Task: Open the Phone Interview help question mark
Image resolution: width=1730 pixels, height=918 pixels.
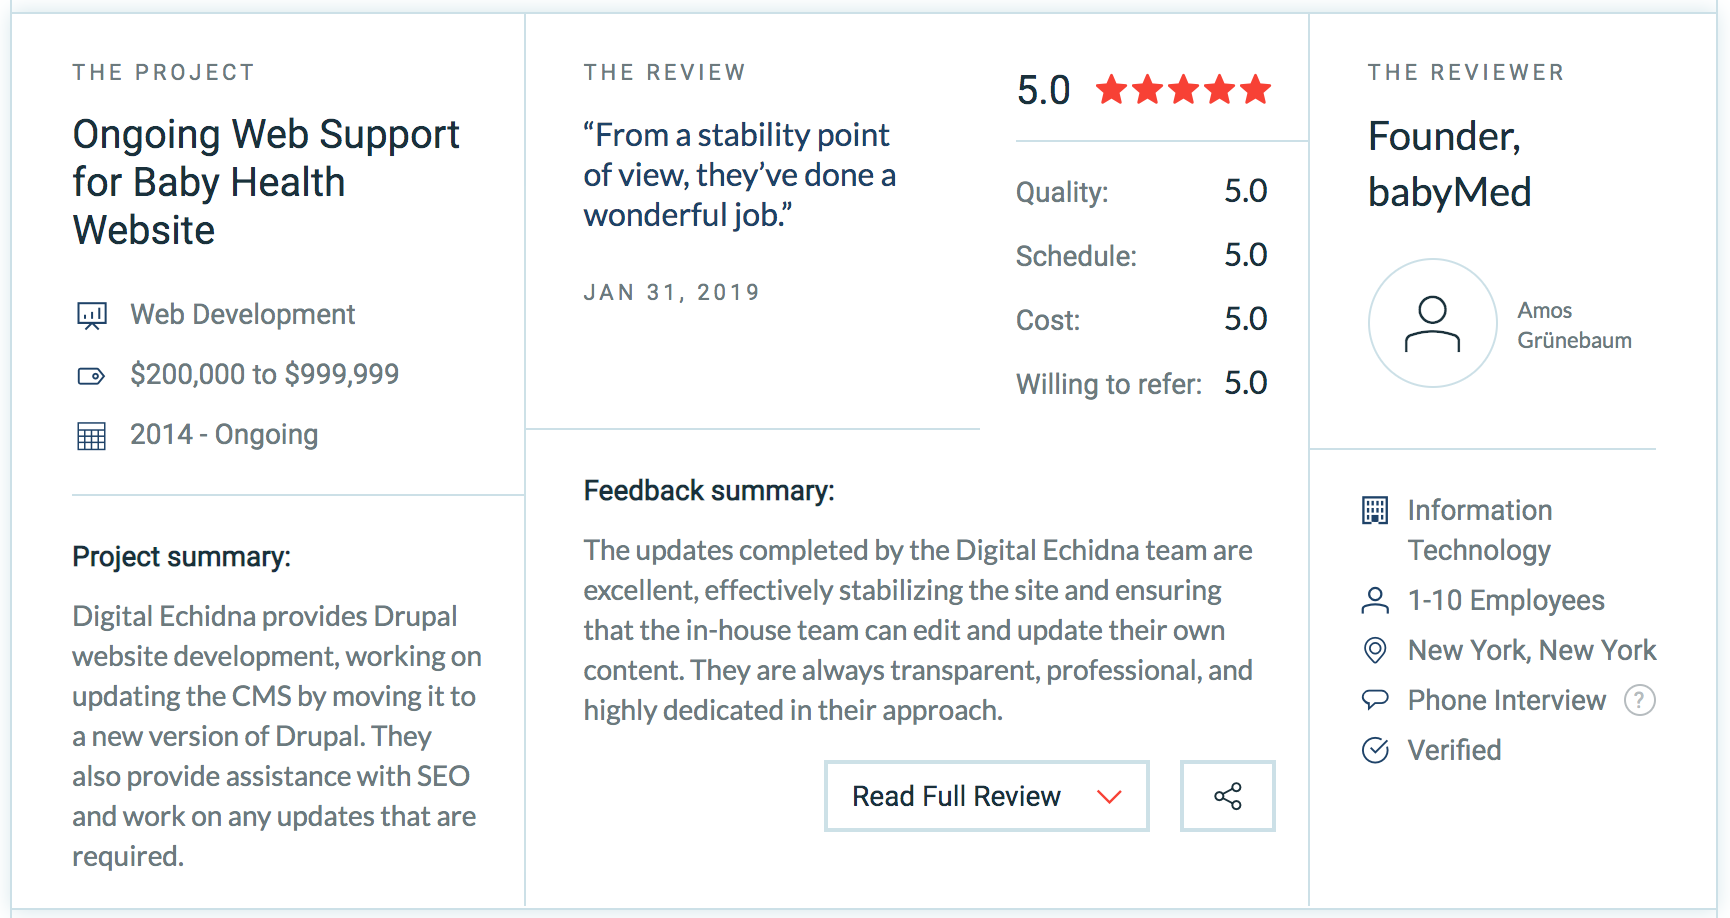Action: tap(1639, 700)
